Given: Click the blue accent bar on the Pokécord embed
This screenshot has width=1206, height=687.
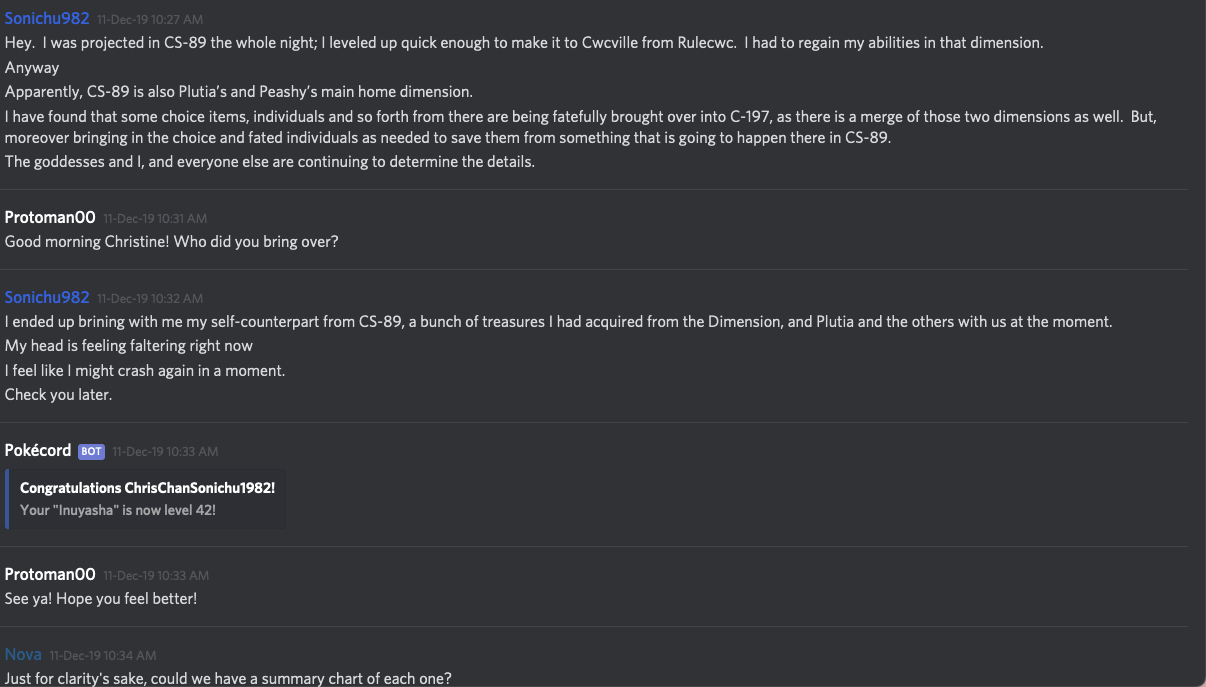Looking at the screenshot, I should pos(7,499).
